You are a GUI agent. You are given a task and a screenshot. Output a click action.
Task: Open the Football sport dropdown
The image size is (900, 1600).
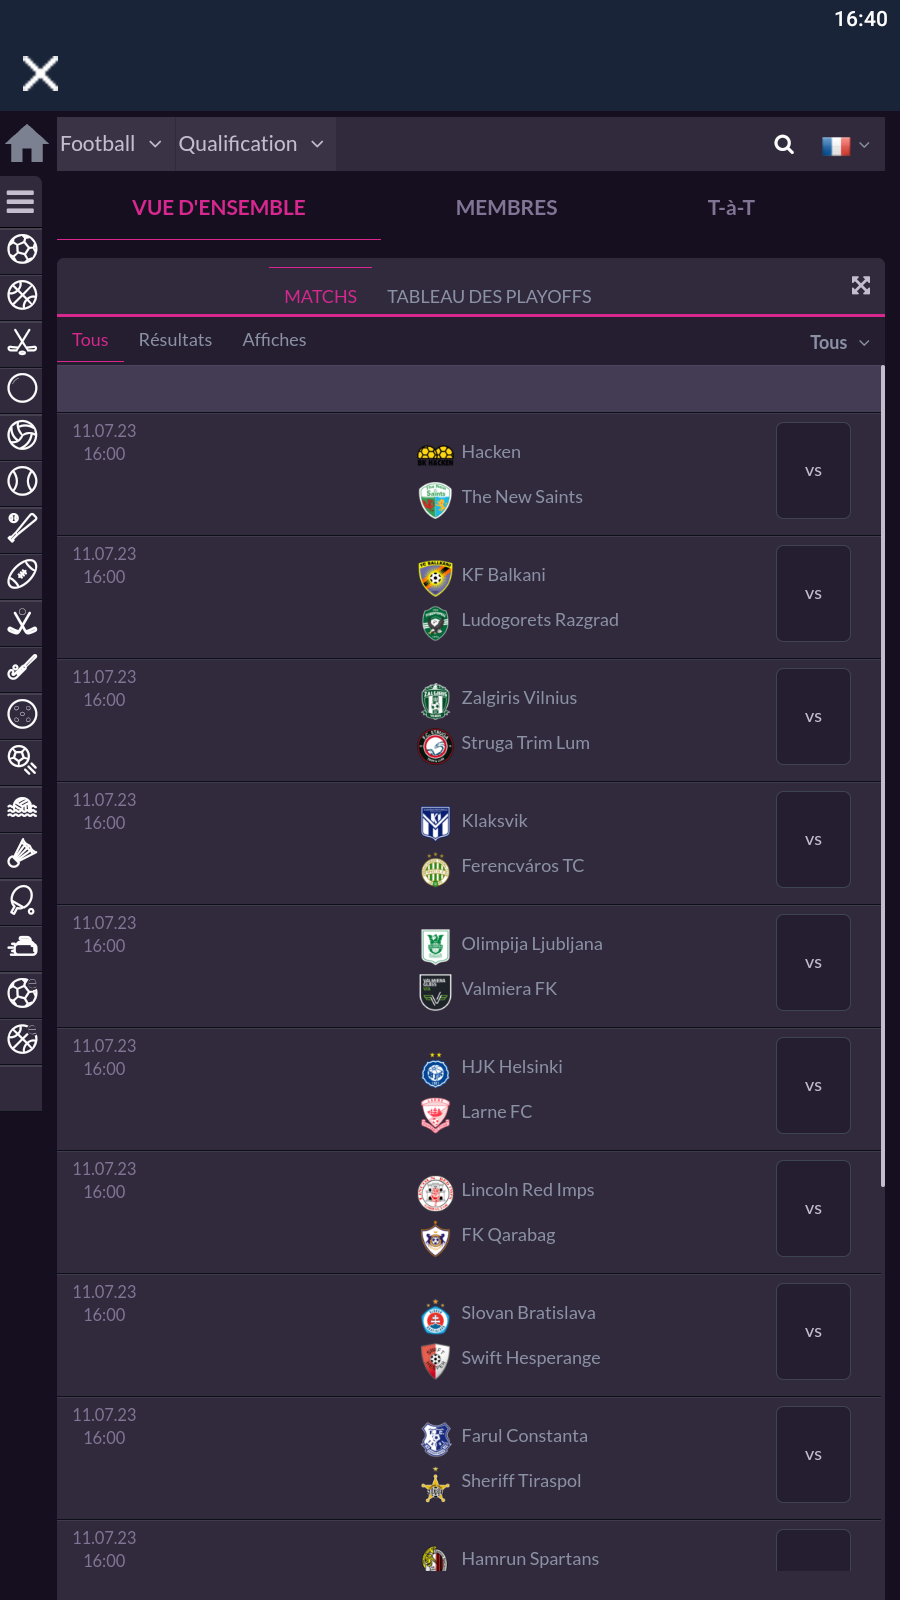coord(111,144)
